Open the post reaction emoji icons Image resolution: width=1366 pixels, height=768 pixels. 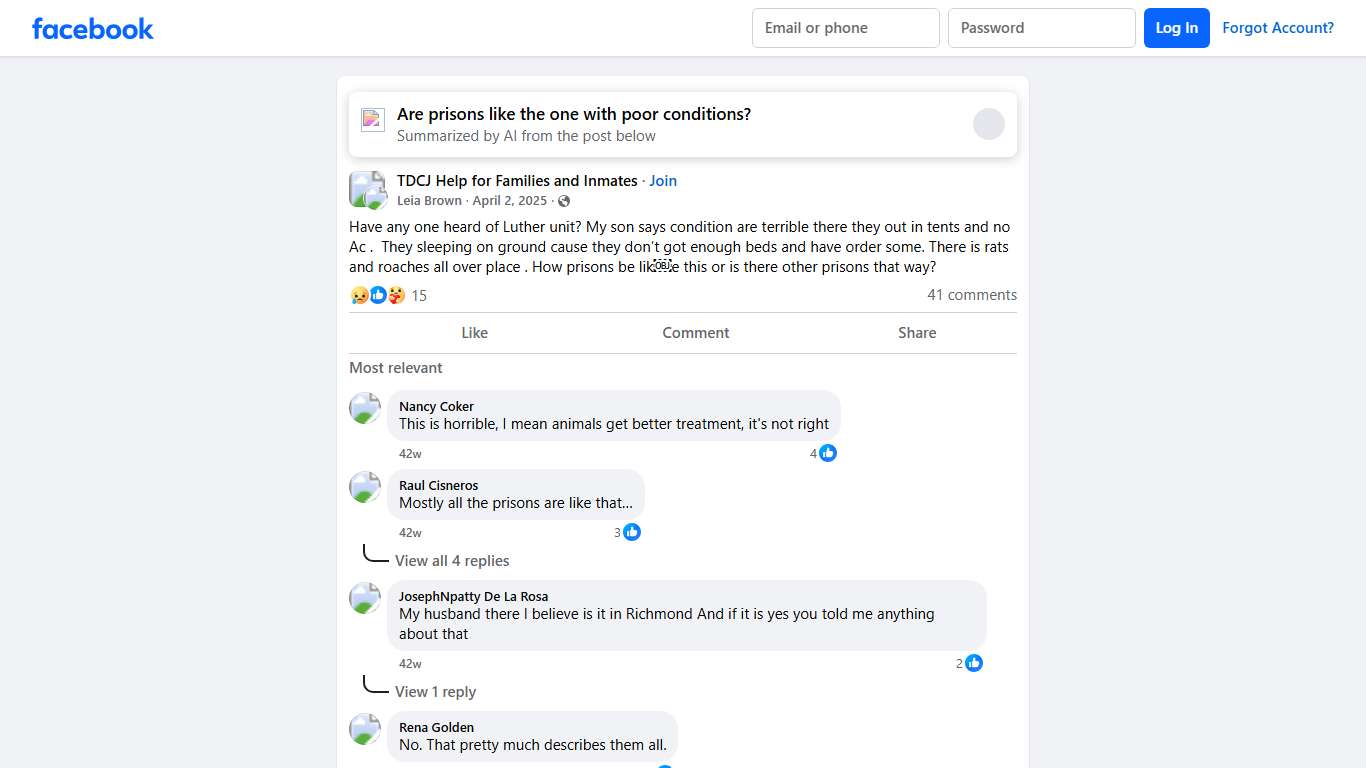coord(377,295)
